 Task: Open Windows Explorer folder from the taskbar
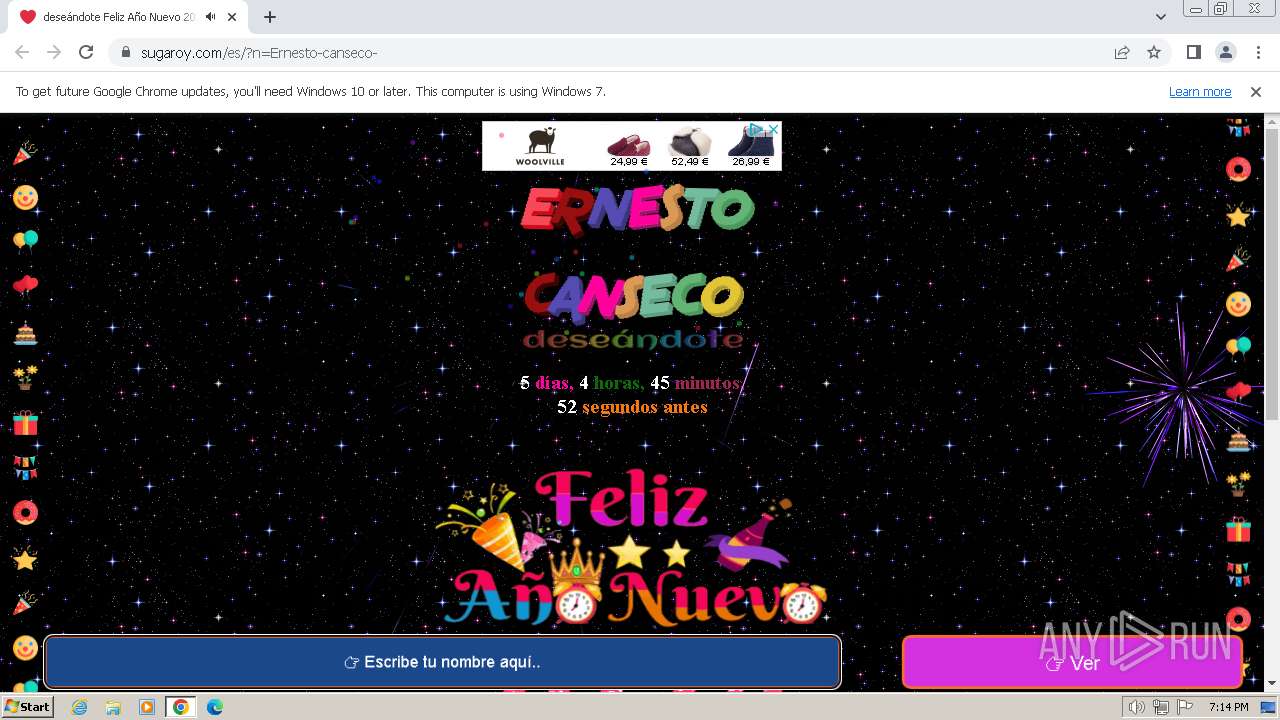pyautogui.click(x=113, y=707)
